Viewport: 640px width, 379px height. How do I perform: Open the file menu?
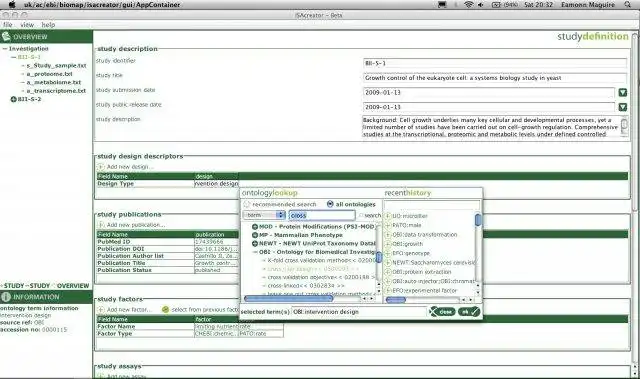8,24
